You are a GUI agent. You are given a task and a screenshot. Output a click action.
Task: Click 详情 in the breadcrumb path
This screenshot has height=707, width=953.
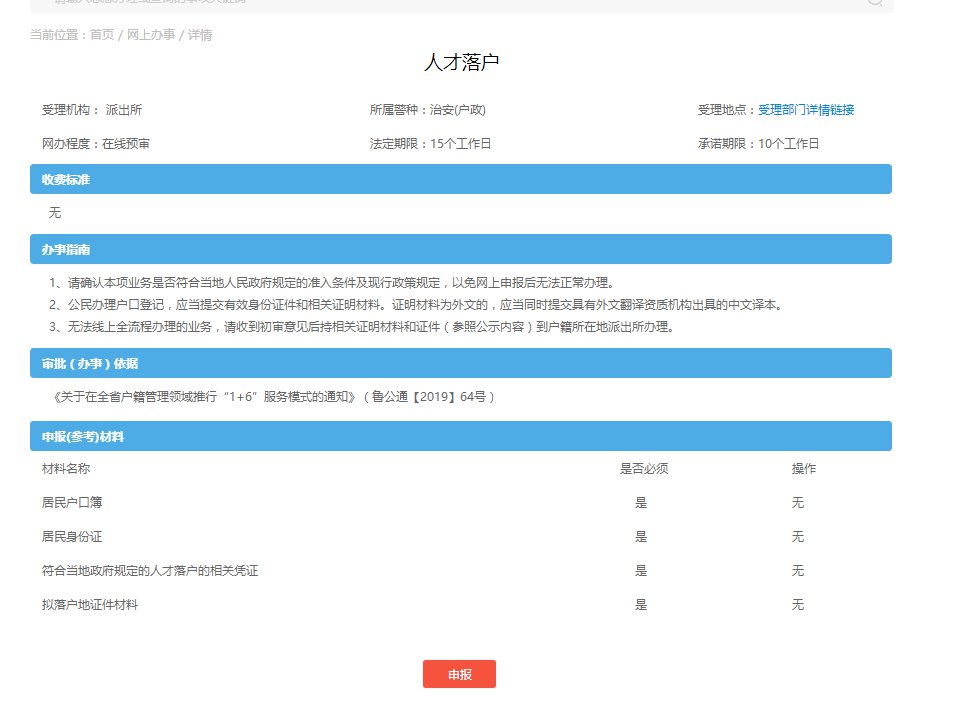(x=199, y=35)
